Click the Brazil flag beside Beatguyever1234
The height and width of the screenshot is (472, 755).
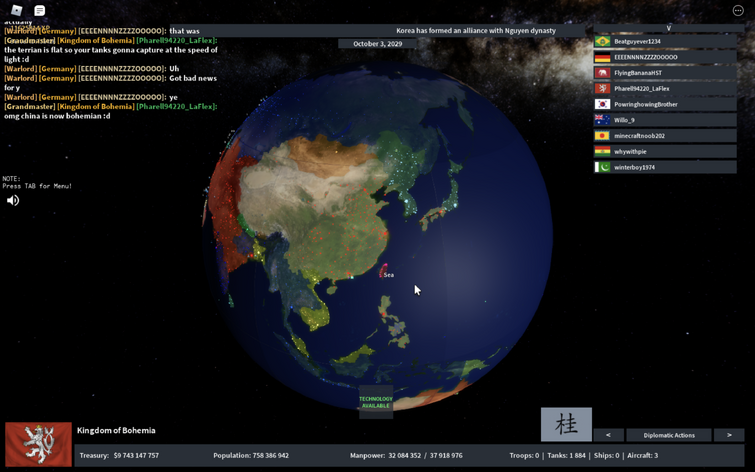602,41
